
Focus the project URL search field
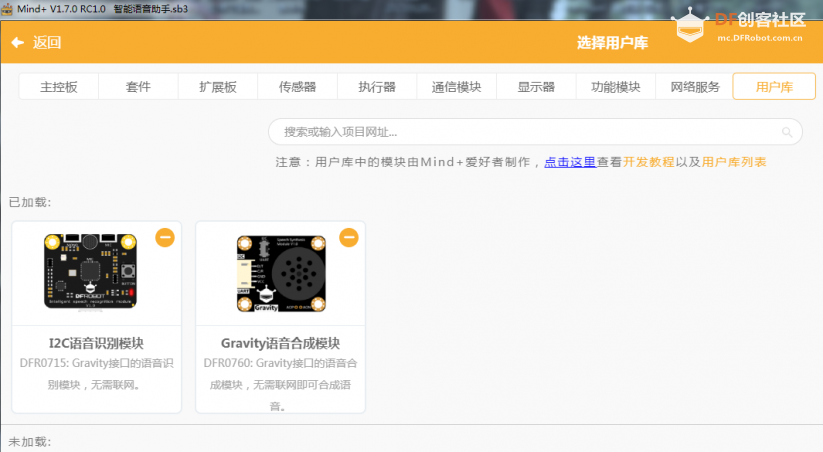pyautogui.click(x=535, y=132)
